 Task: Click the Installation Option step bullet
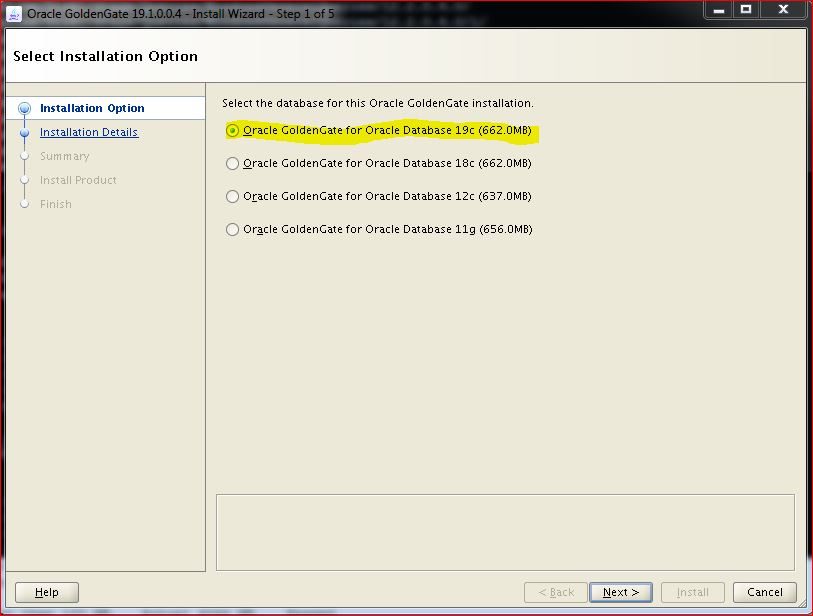click(x=25, y=108)
